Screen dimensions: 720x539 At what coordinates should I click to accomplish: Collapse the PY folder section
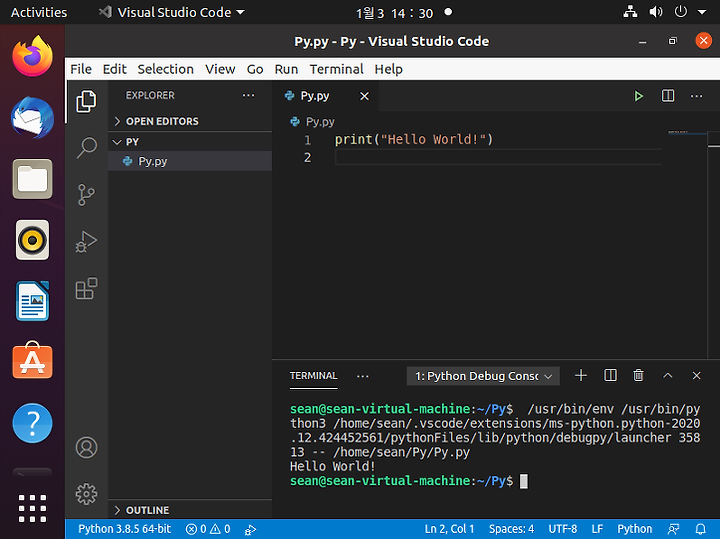[190, 142]
